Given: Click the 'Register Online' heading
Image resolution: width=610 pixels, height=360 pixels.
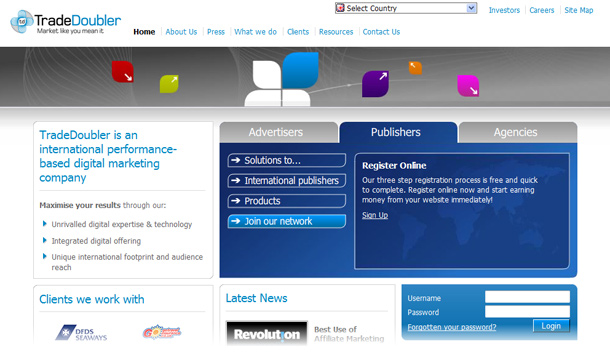Looking at the screenshot, I should [x=394, y=165].
